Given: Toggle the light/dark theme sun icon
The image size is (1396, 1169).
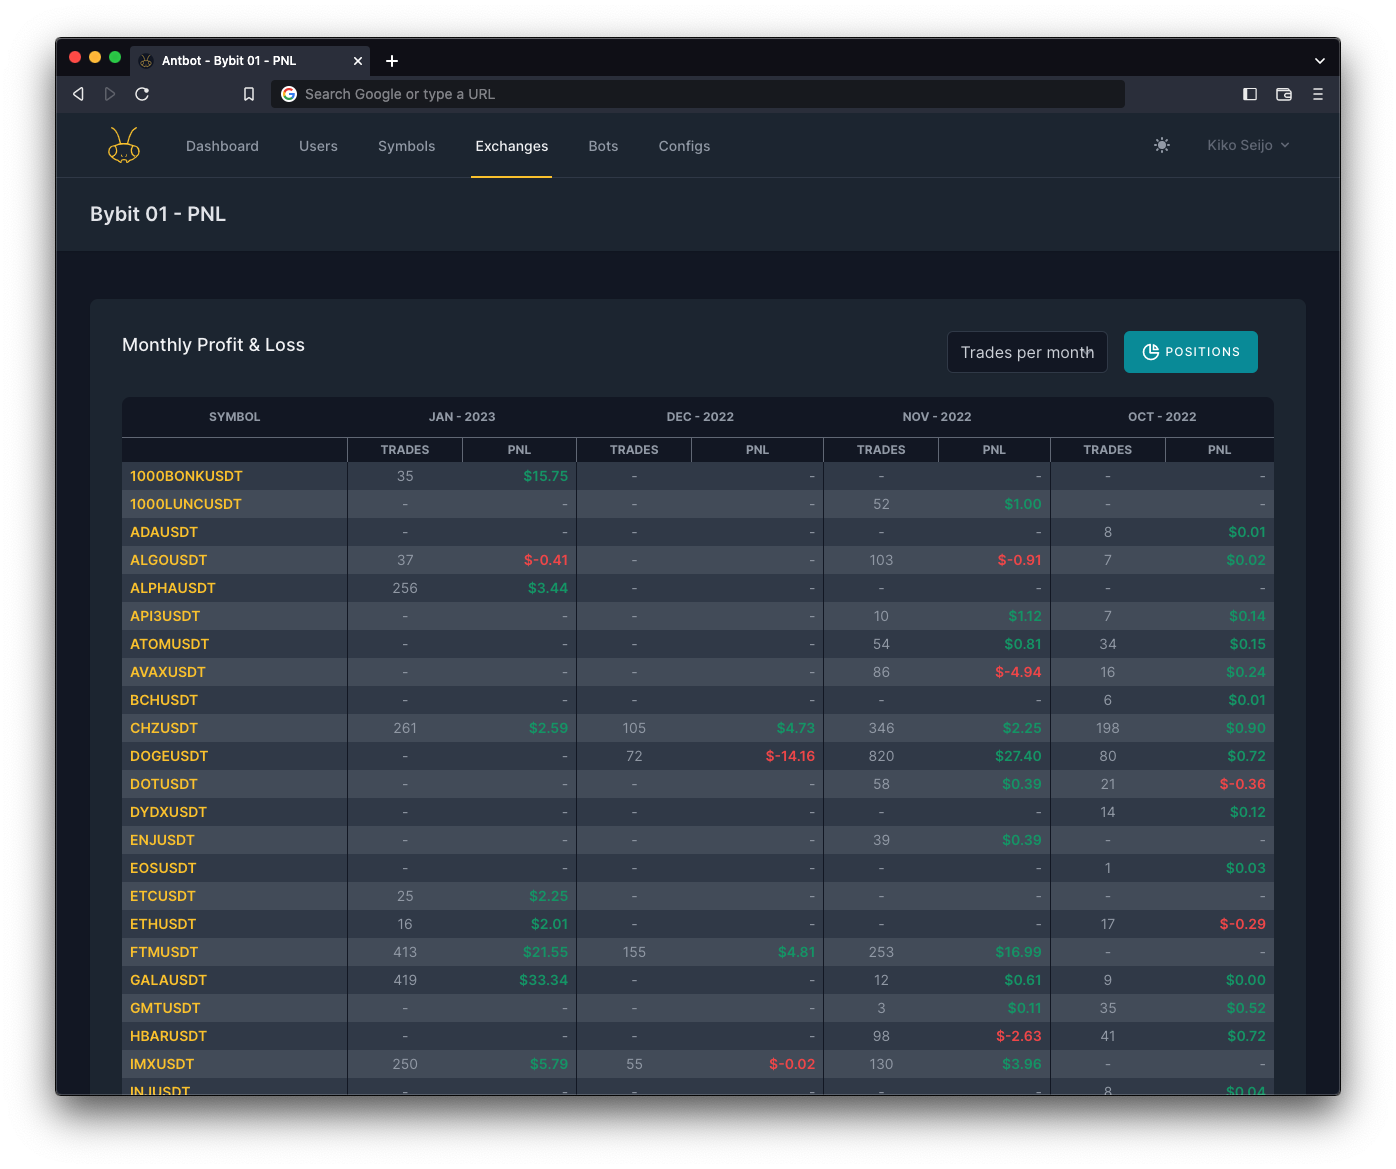Looking at the screenshot, I should click(x=1161, y=146).
